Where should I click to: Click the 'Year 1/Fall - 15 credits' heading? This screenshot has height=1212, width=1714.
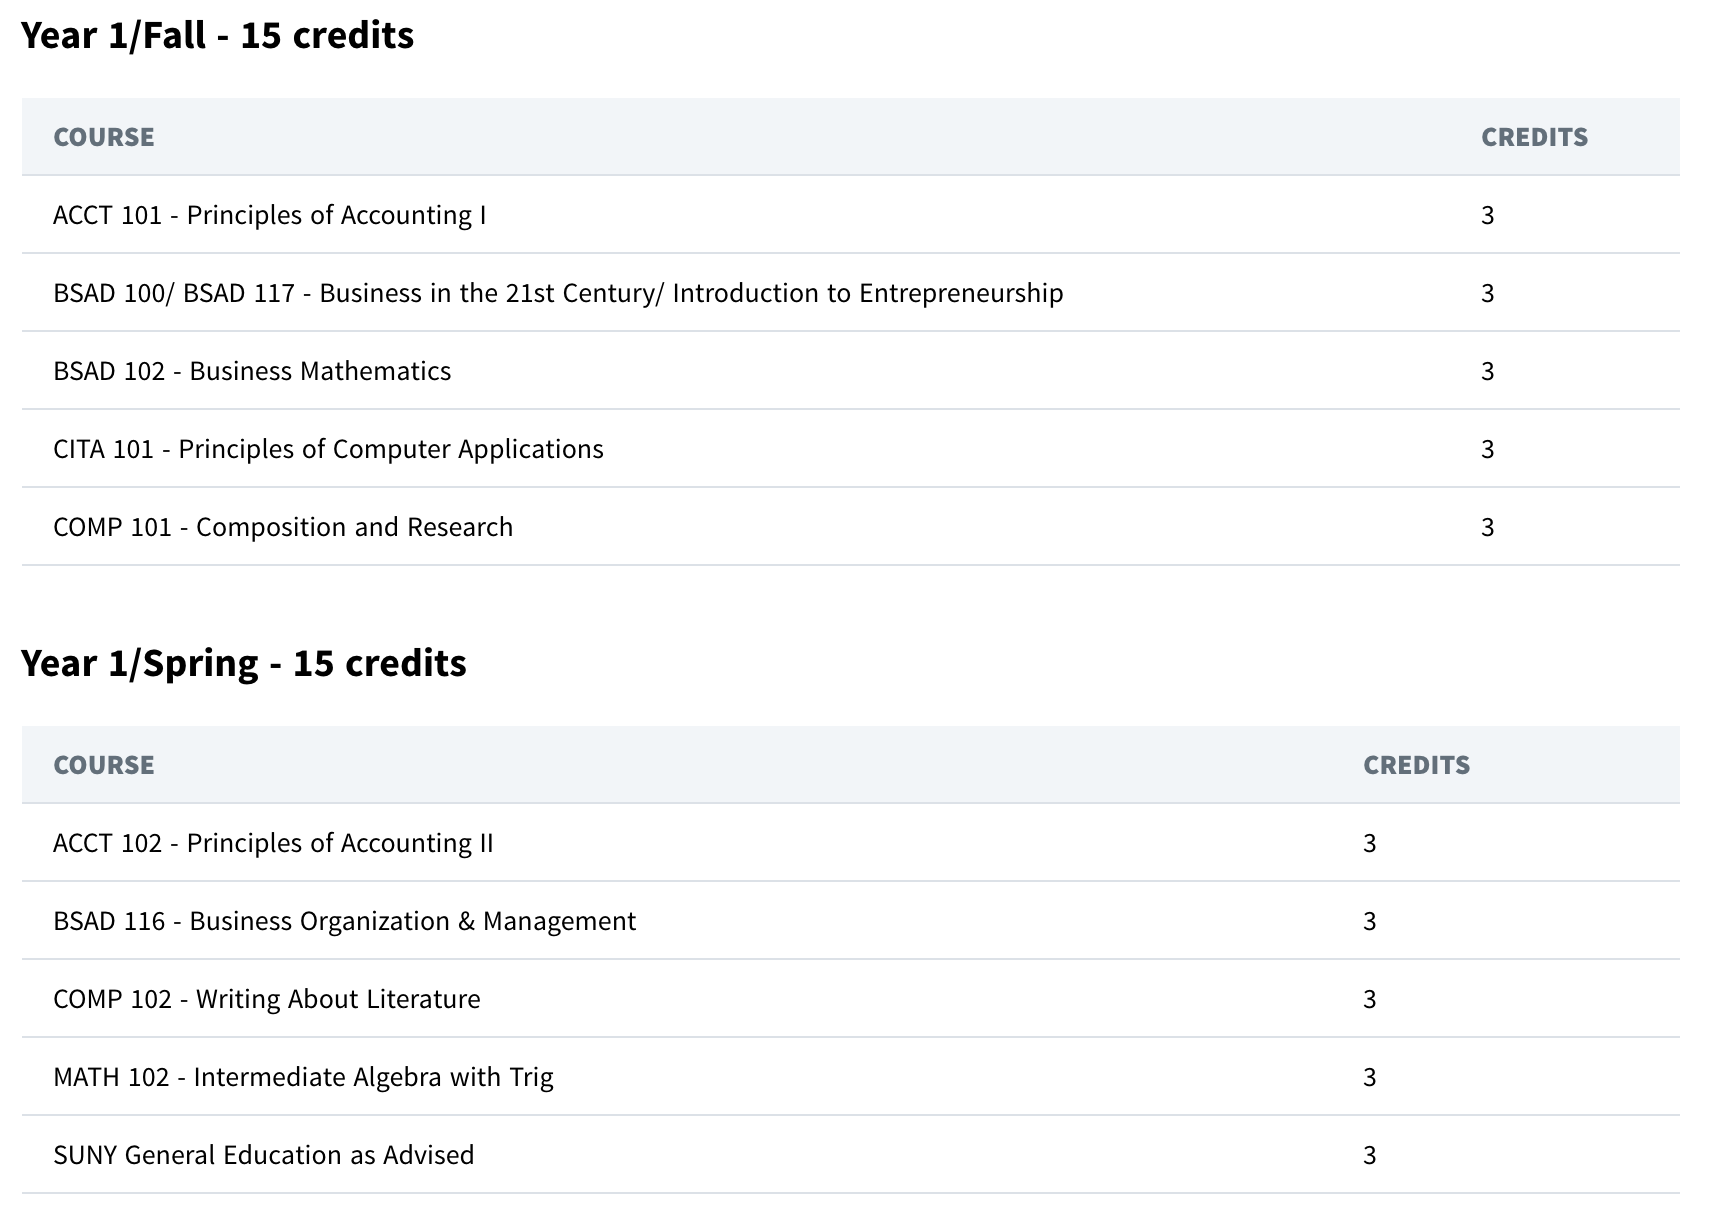(x=217, y=36)
